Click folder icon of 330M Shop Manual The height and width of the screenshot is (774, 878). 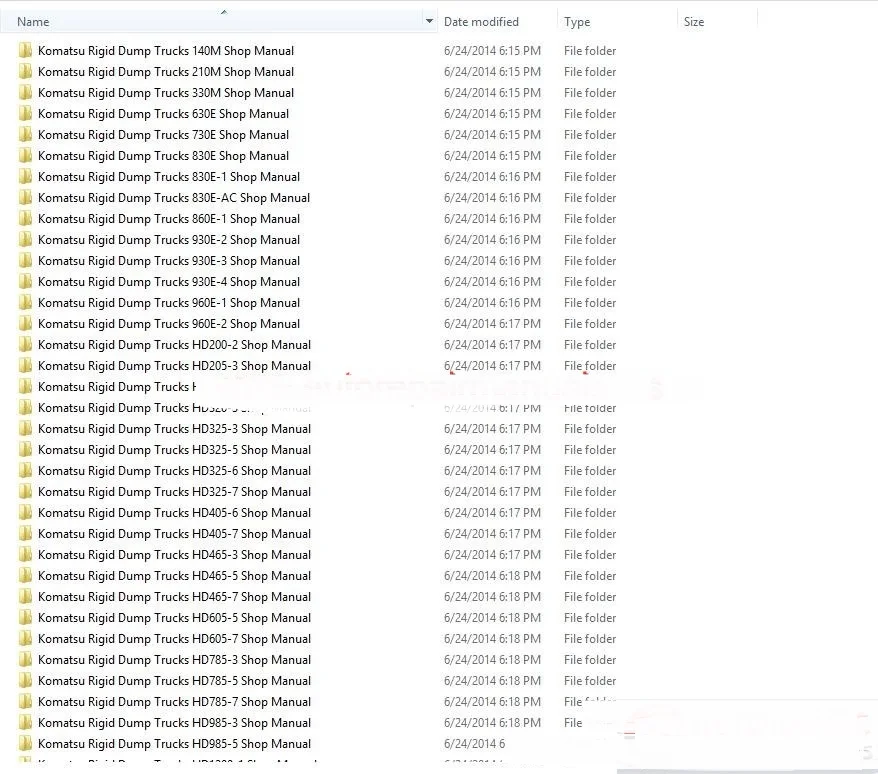tap(25, 93)
